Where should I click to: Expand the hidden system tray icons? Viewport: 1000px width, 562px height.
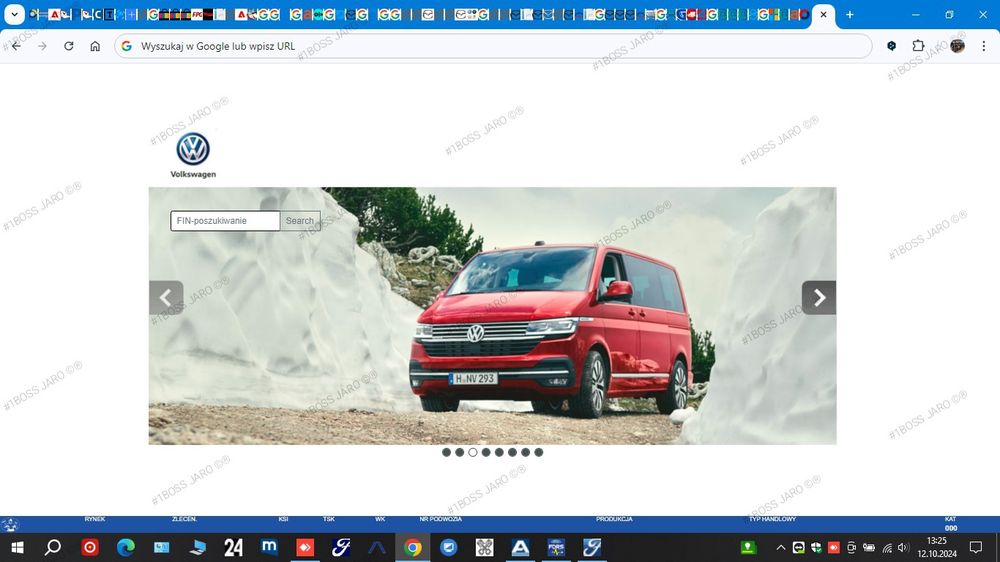[781, 547]
